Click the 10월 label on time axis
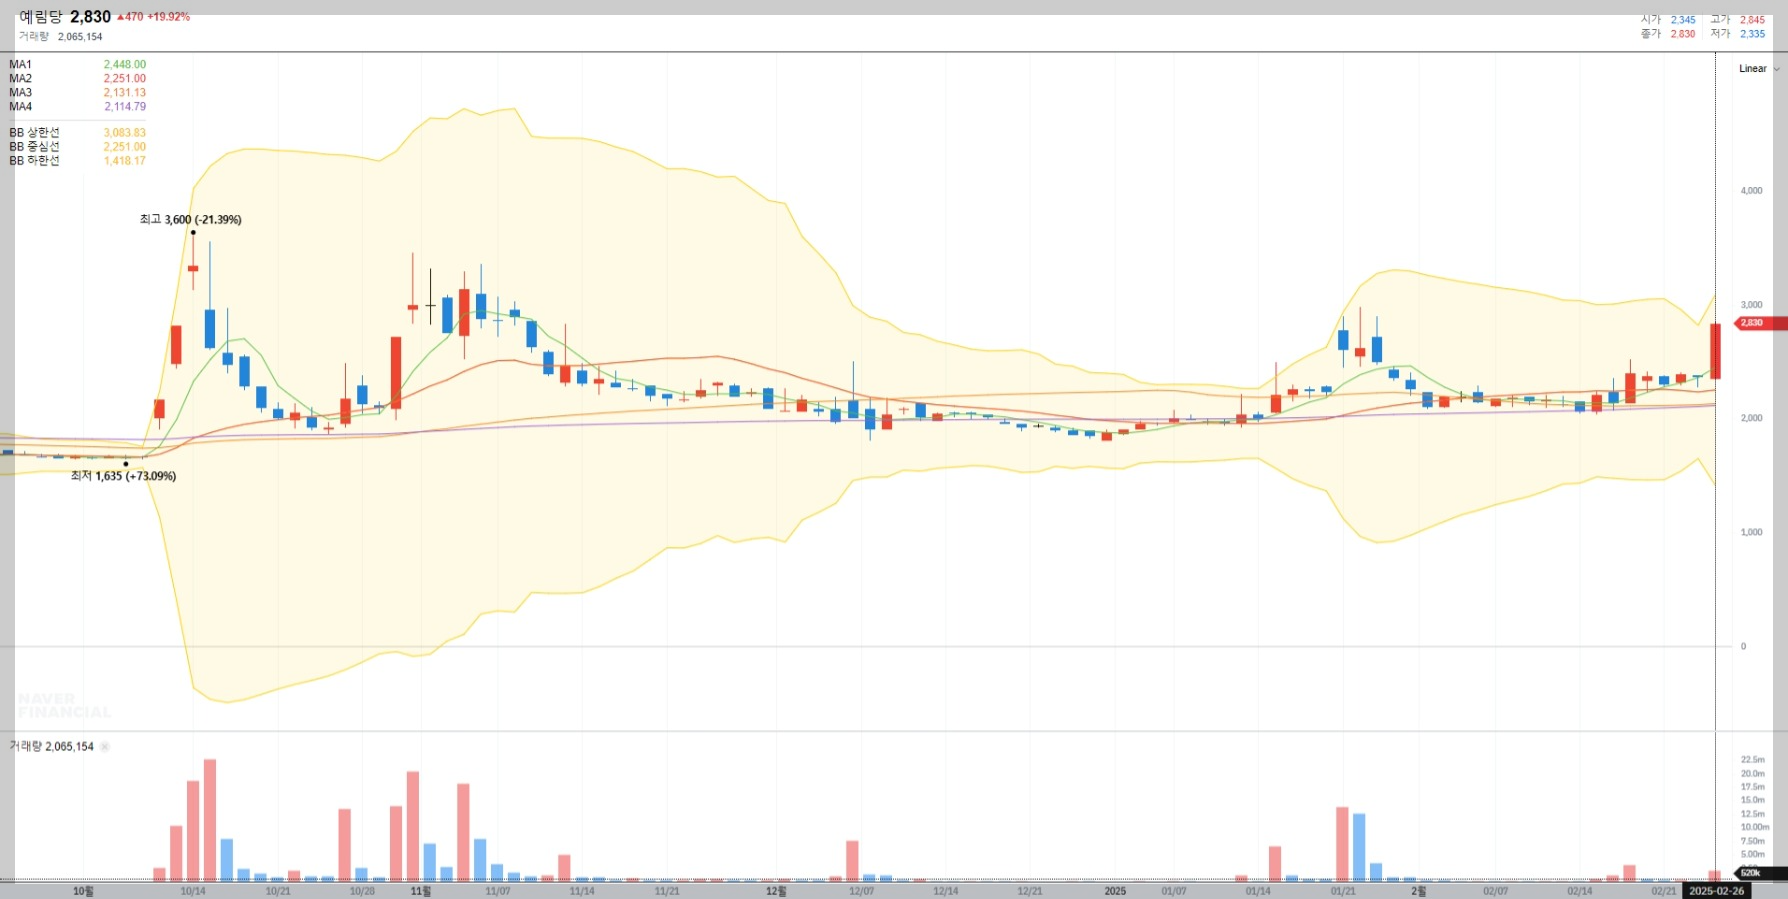 pyautogui.click(x=83, y=891)
